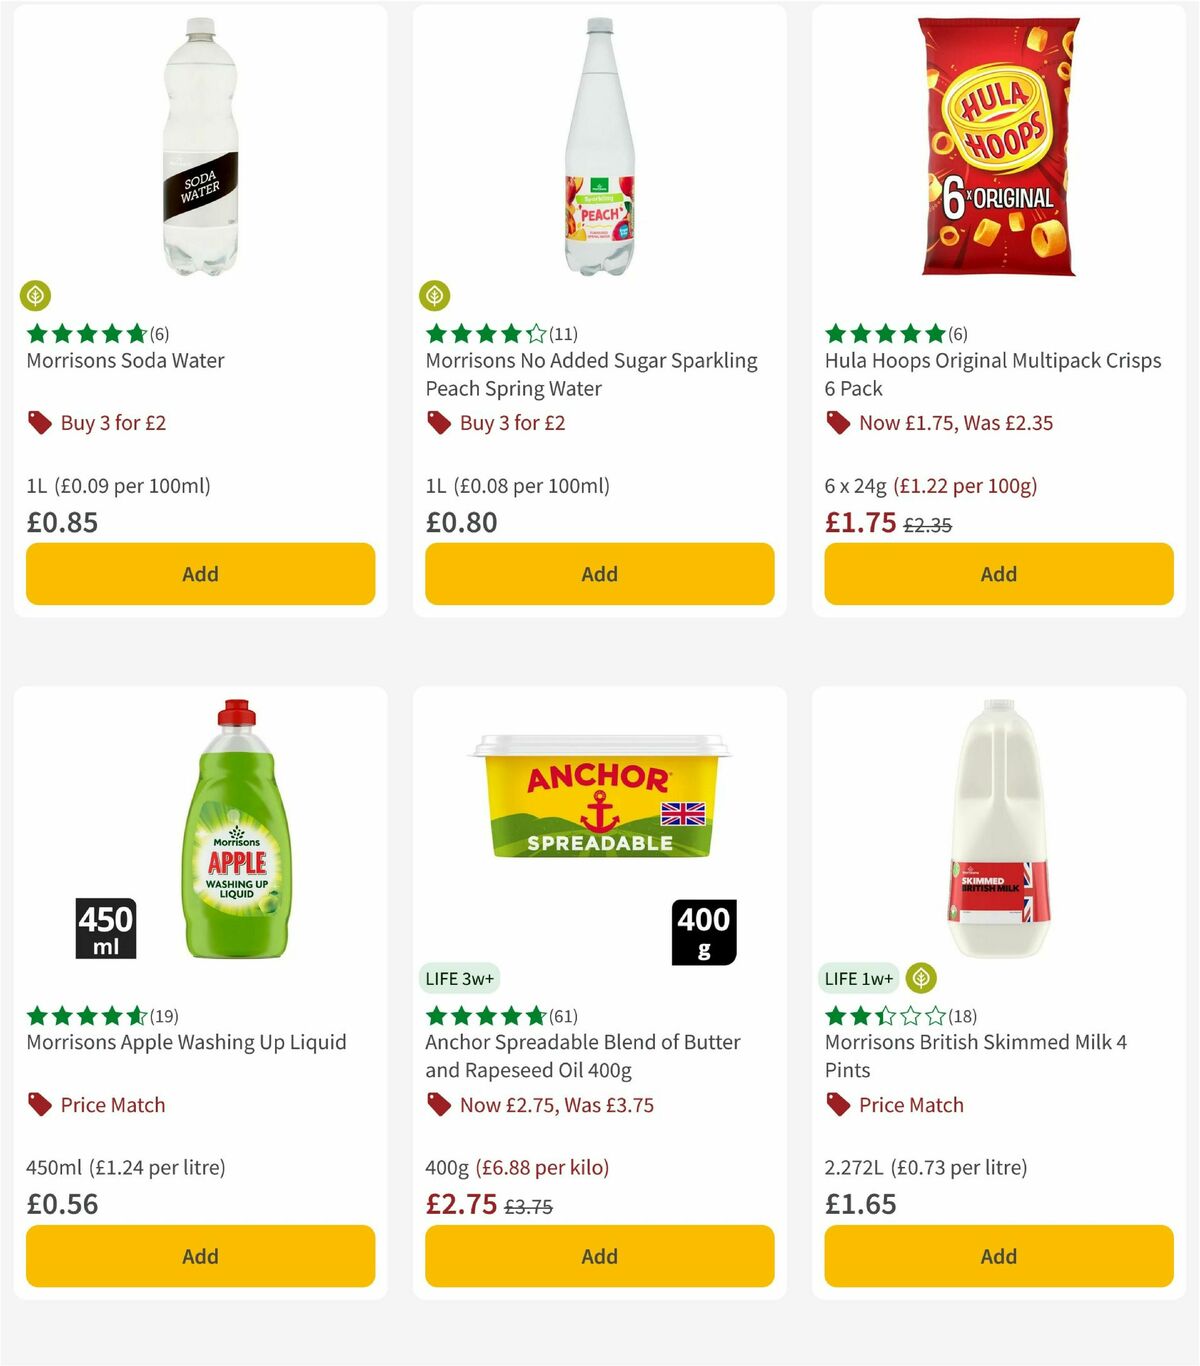
Task: Click the tag icon beside Hula Hoops Now £1.75 deal
Action: point(838,423)
